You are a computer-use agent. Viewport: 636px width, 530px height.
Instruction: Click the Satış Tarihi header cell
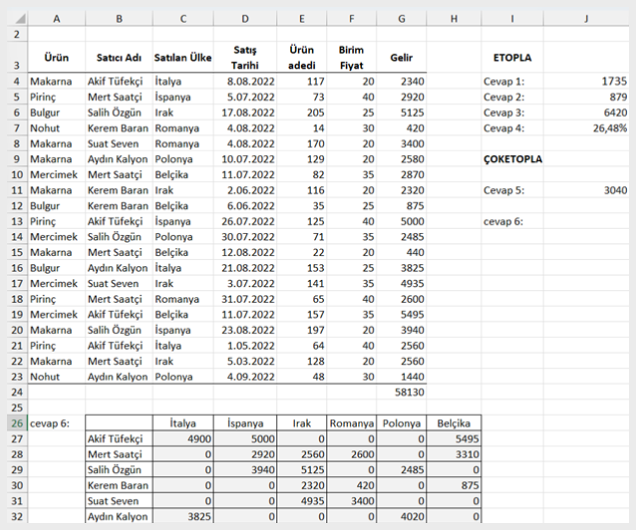pos(245,57)
